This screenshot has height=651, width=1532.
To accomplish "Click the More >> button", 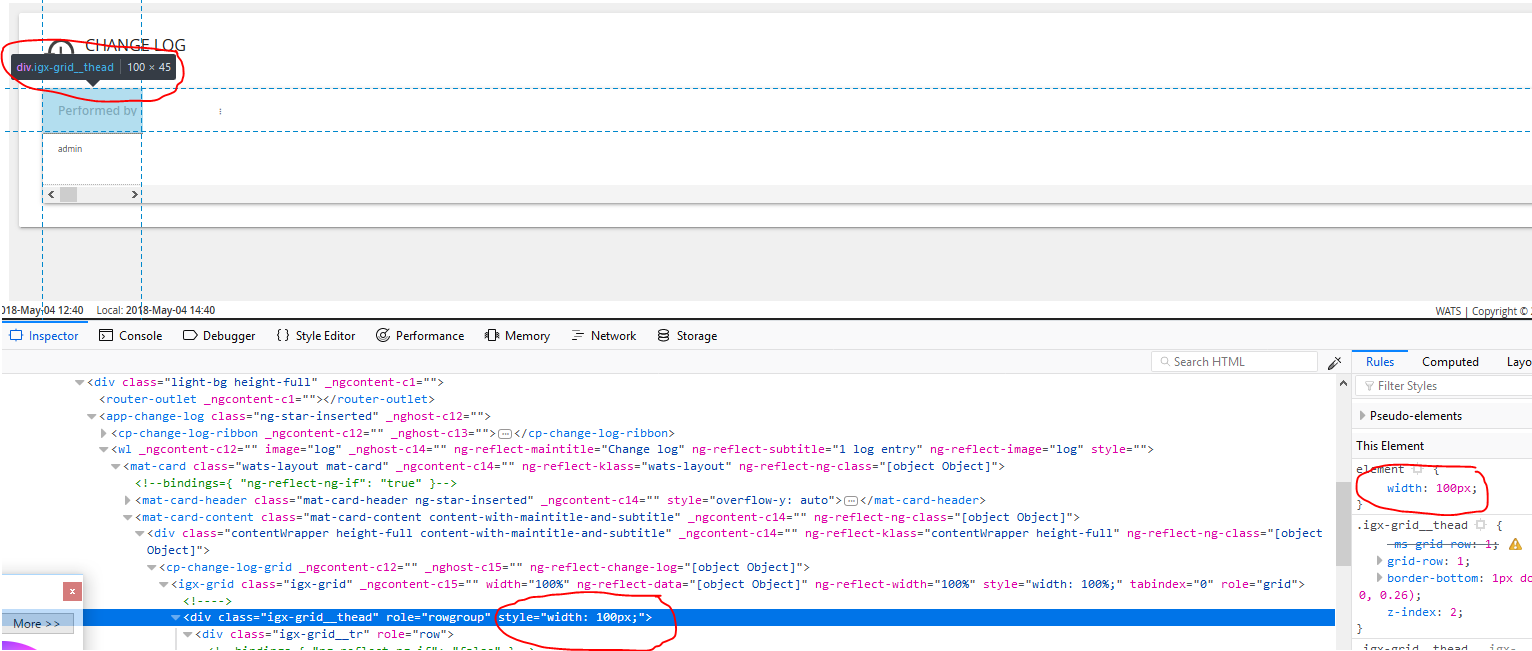I will coord(38,623).
